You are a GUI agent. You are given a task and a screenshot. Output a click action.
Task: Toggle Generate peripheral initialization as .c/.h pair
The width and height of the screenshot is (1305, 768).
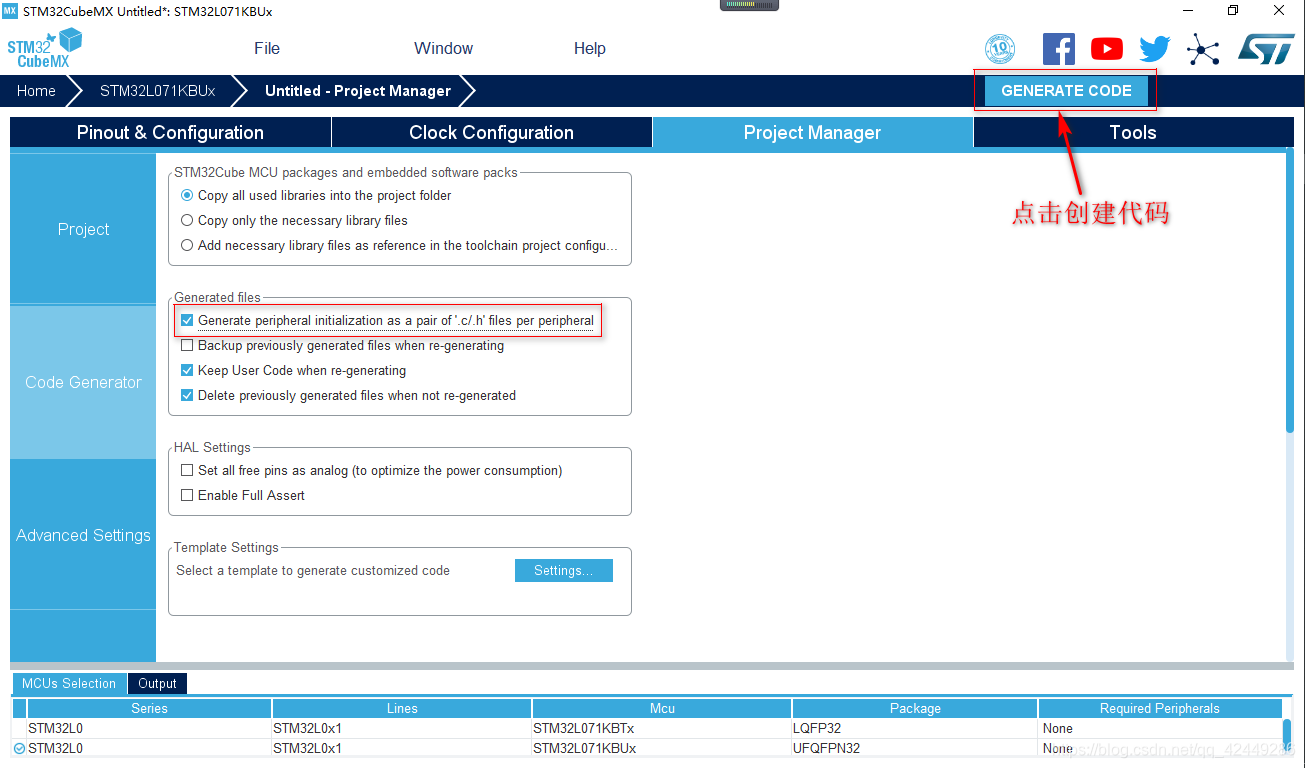[187, 321]
